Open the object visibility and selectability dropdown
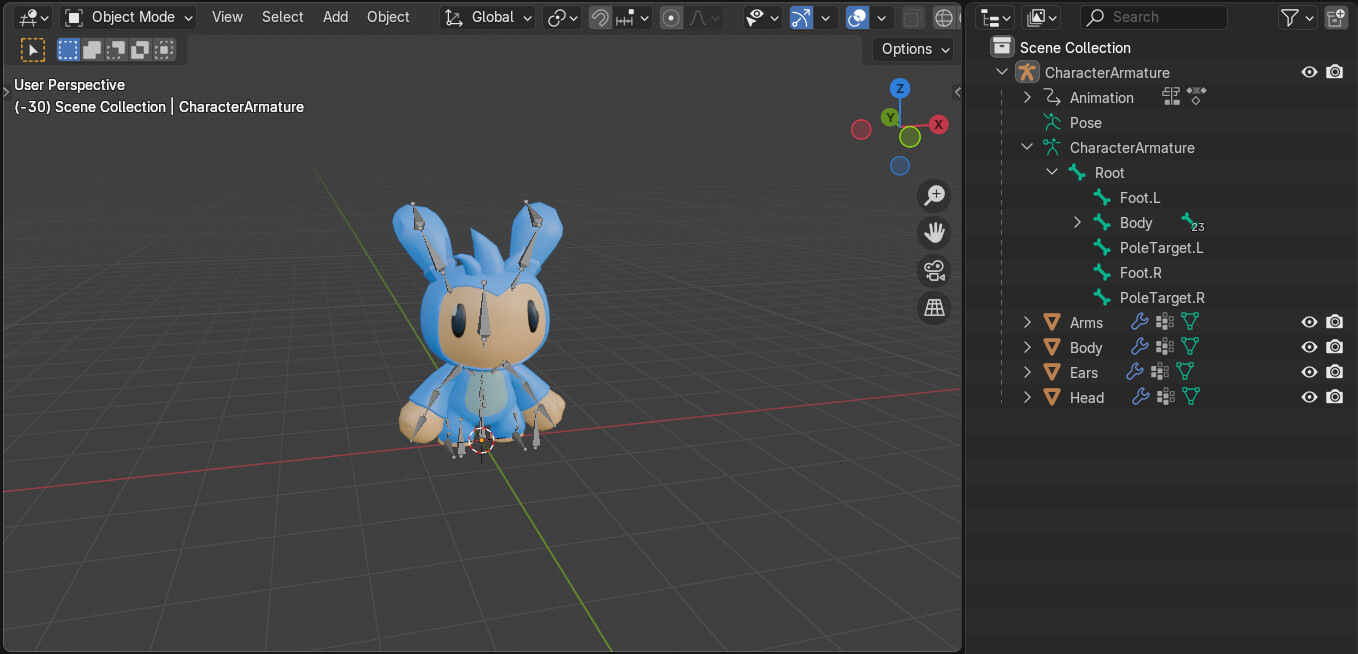The image size is (1358, 654). [x=762, y=17]
